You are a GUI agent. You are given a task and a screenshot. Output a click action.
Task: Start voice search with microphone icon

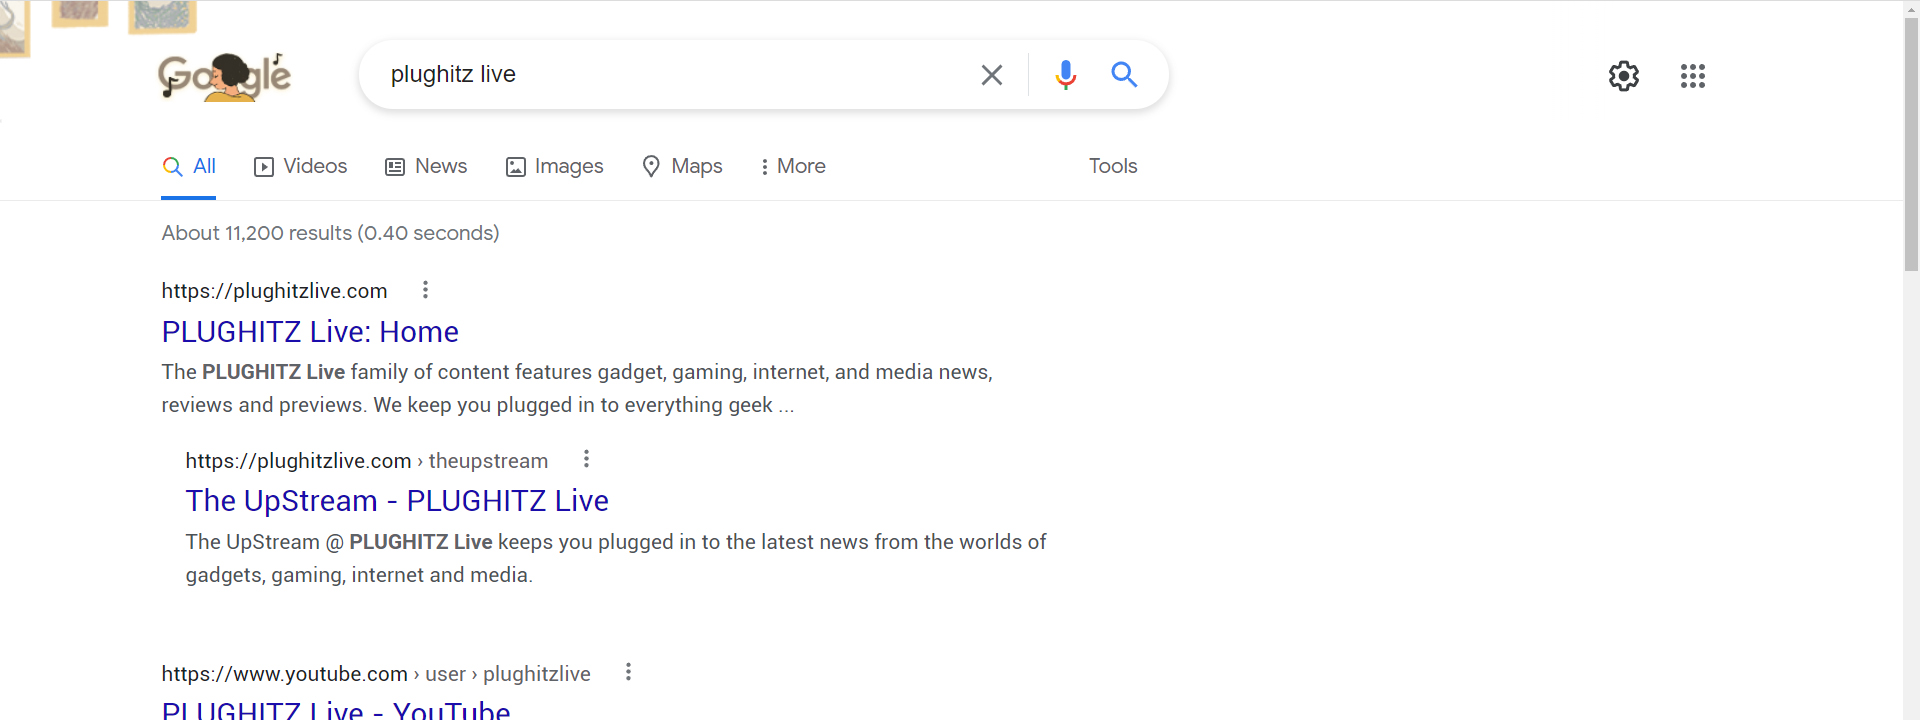pyautogui.click(x=1065, y=75)
